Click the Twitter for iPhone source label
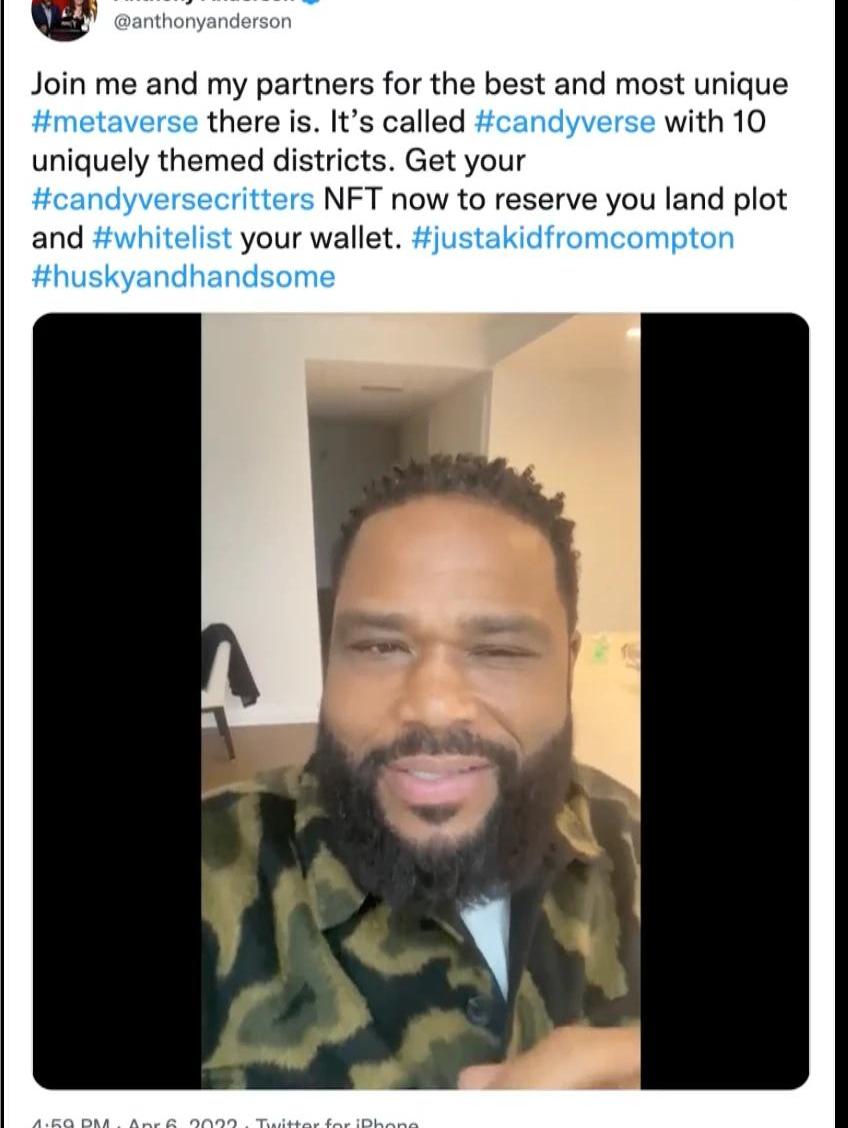848x1128 pixels. 337,1122
